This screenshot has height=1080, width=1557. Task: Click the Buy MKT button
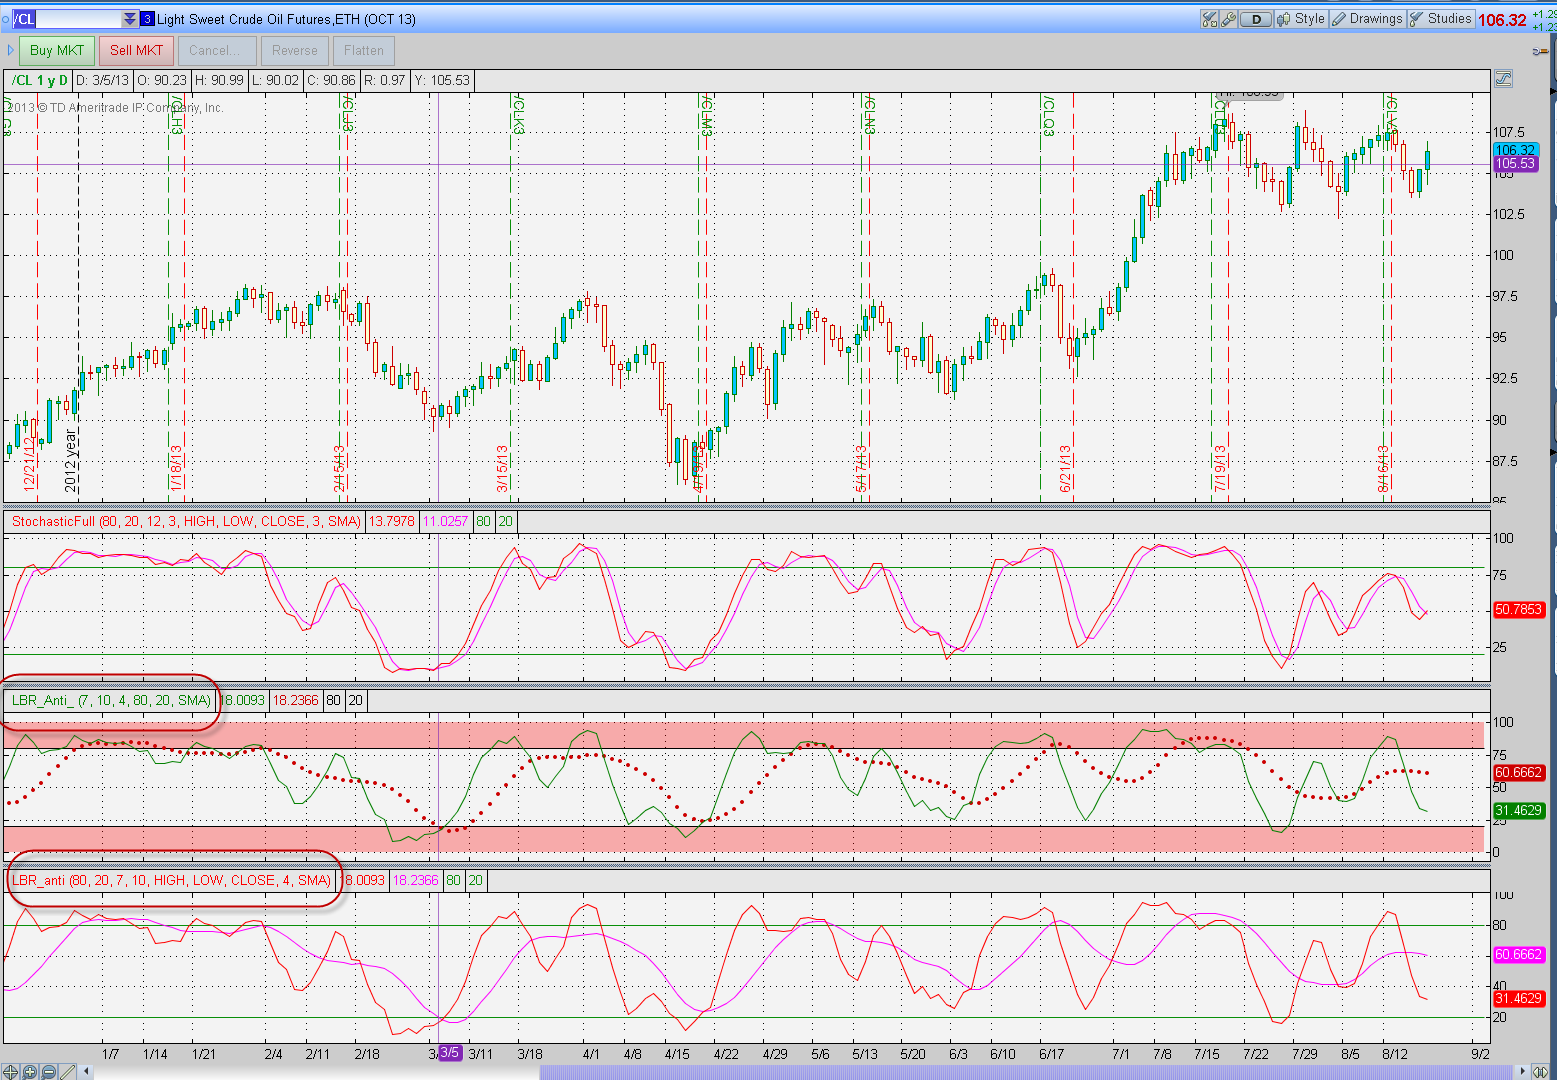[x=57, y=51]
